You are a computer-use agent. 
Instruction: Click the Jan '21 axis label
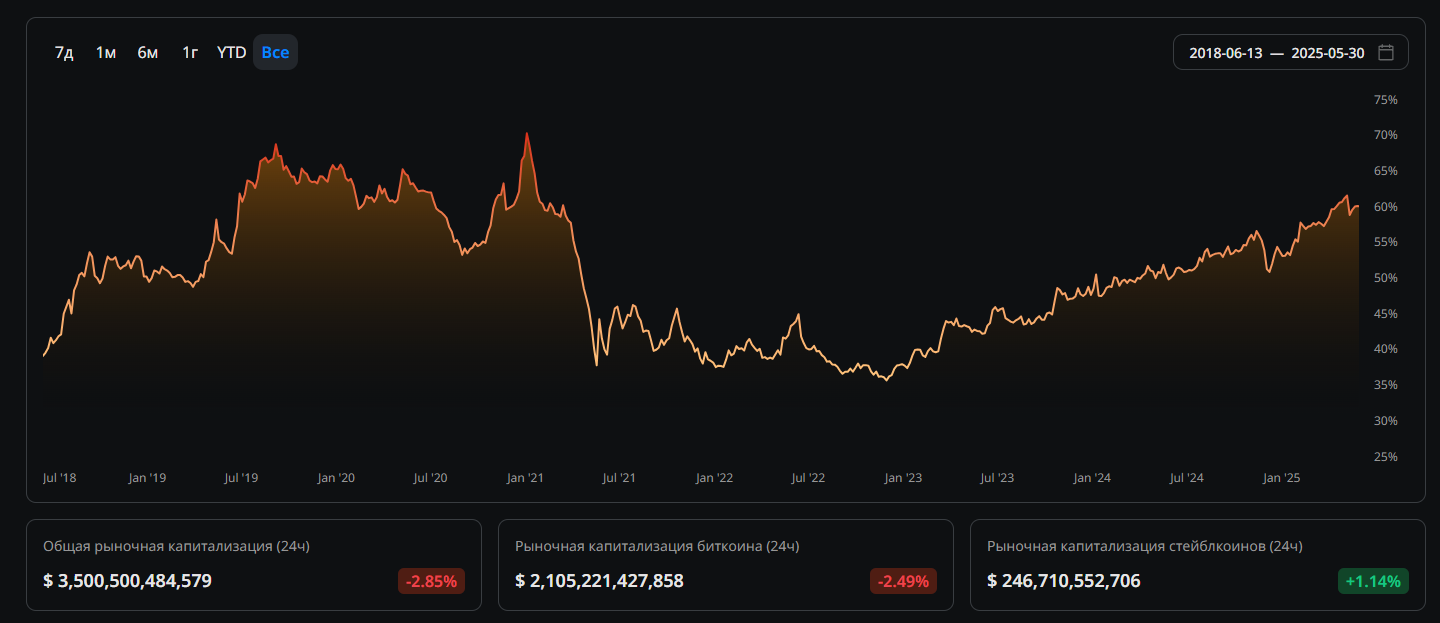[x=525, y=478]
